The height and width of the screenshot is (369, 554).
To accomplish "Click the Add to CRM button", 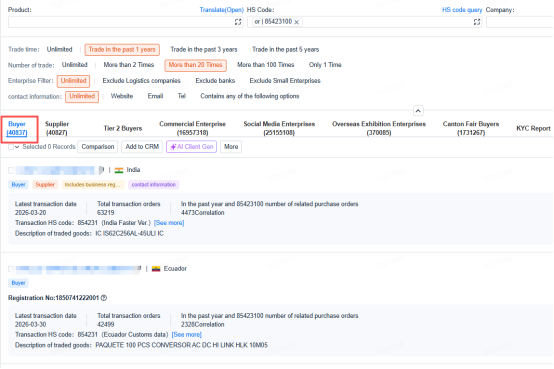I will [x=142, y=147].
